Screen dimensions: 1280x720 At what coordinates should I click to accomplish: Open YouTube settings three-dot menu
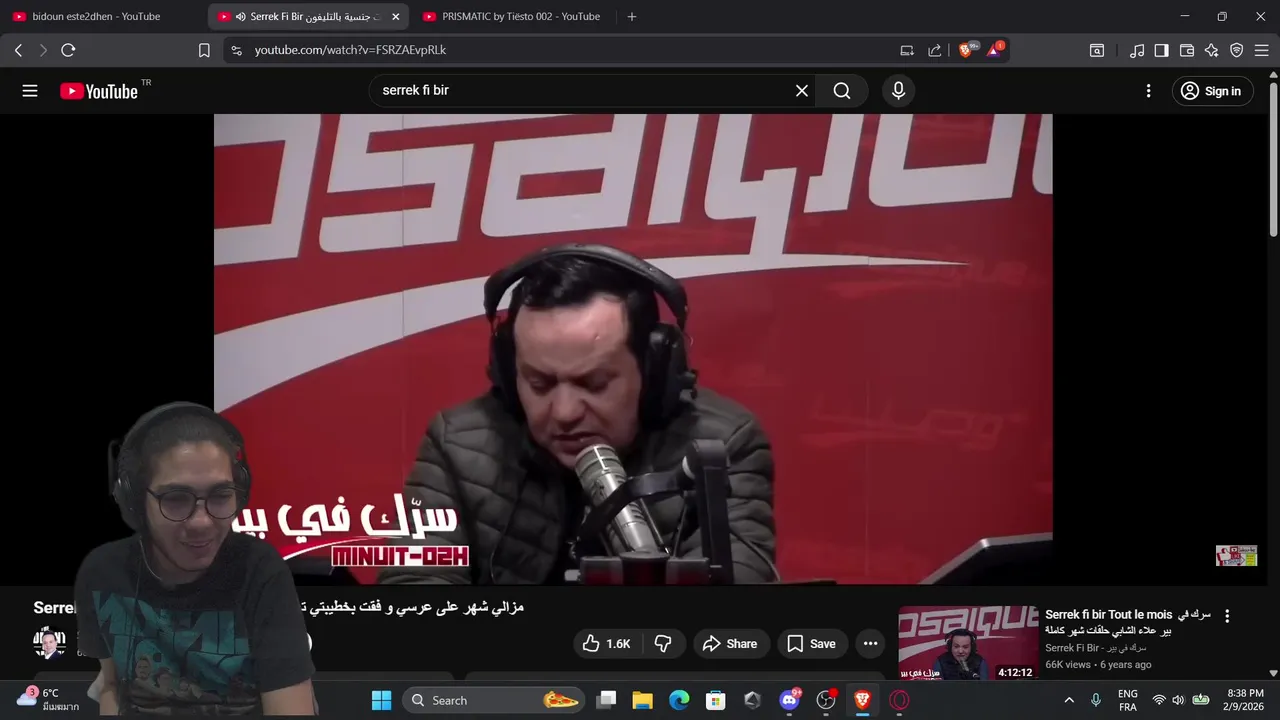(x=1148, y=91)
